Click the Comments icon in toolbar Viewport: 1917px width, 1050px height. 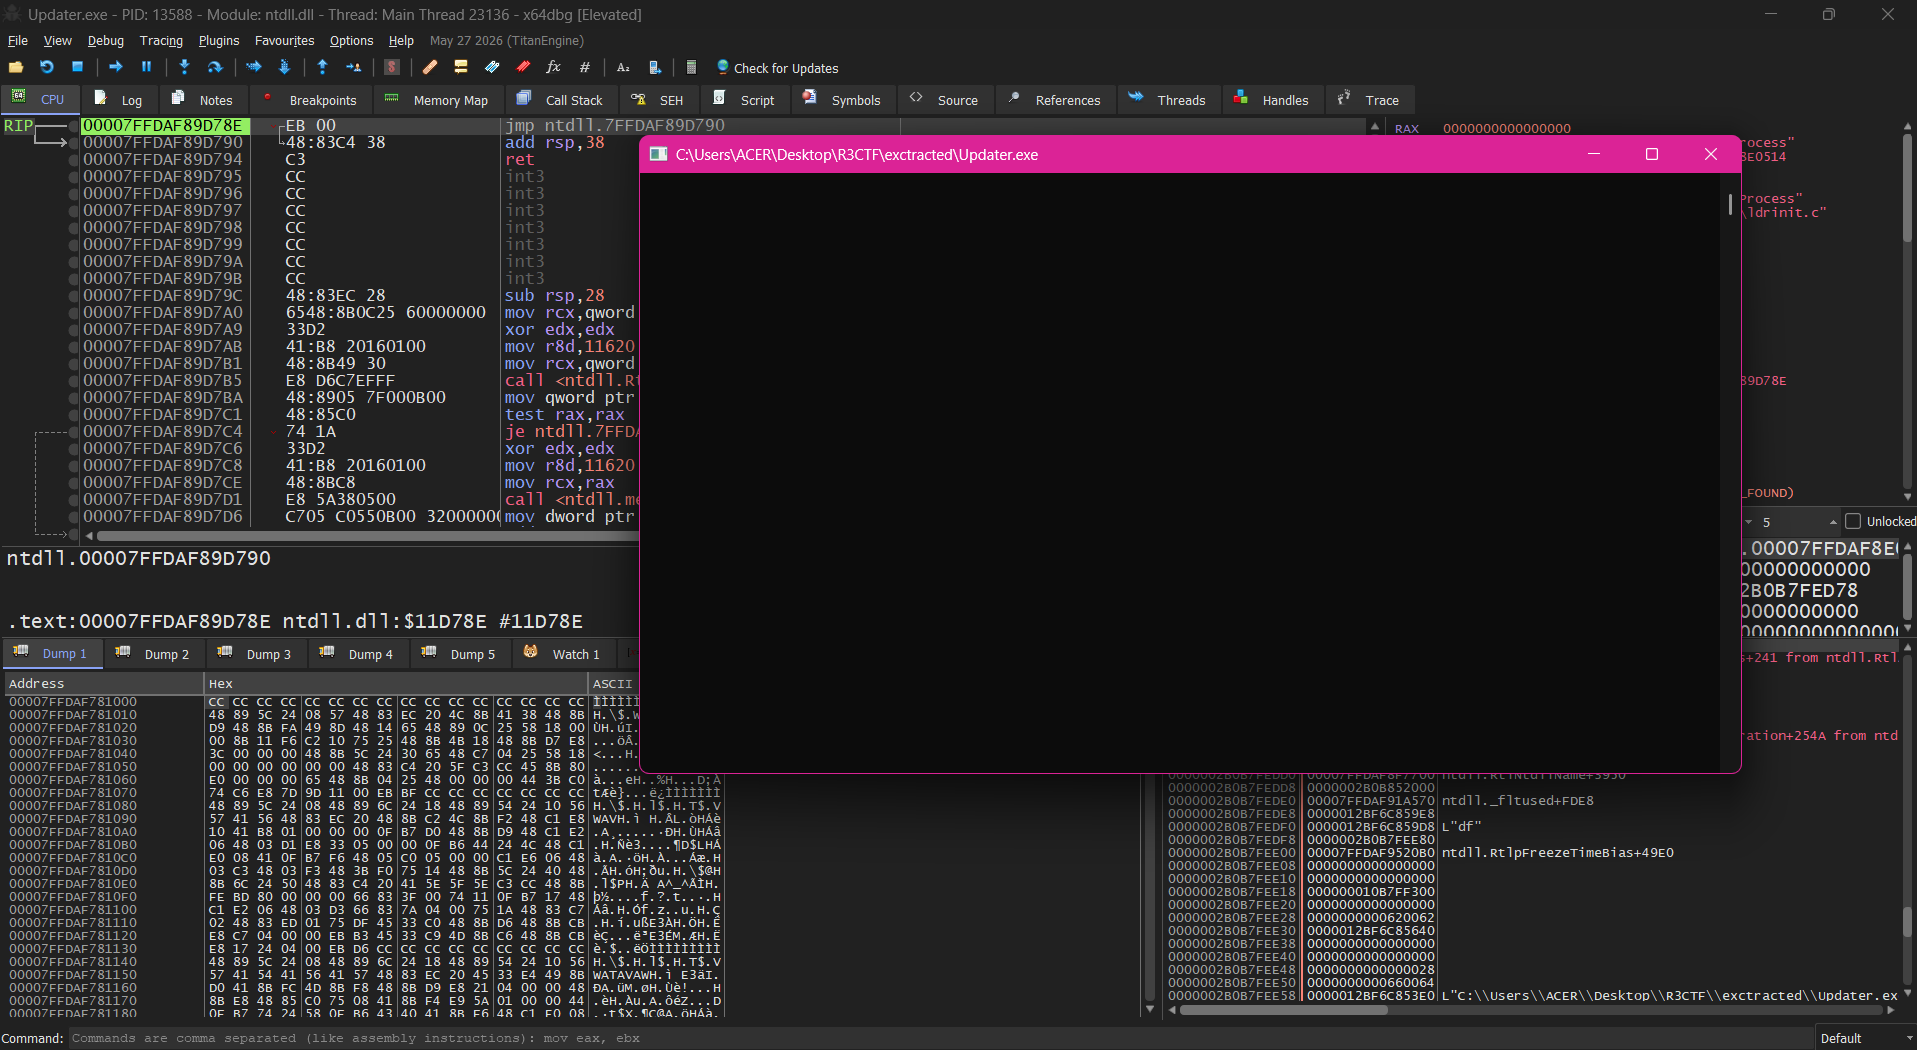pos(461,67)
